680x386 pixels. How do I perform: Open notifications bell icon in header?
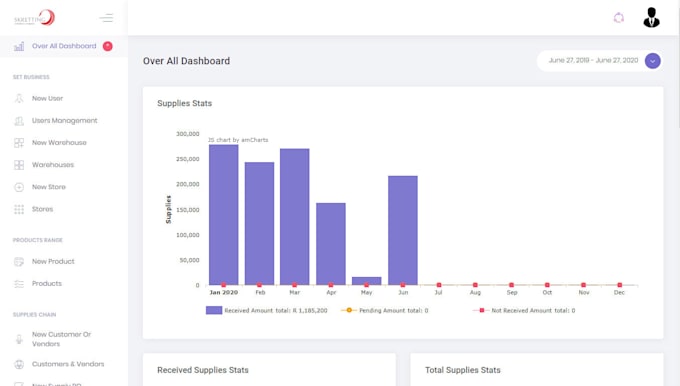click(619, 18)
